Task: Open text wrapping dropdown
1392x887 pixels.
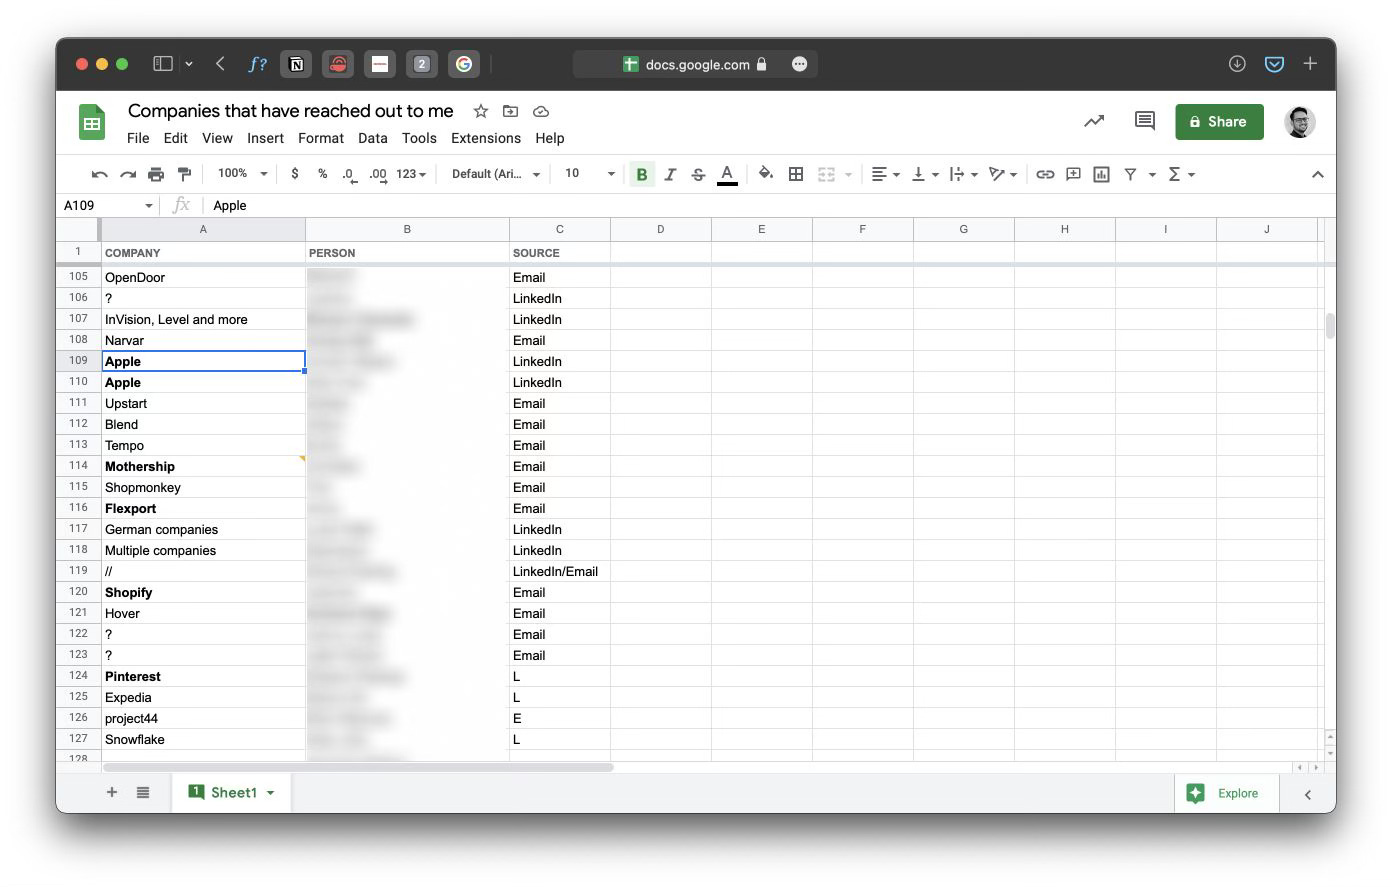Action: pos(963,174)
